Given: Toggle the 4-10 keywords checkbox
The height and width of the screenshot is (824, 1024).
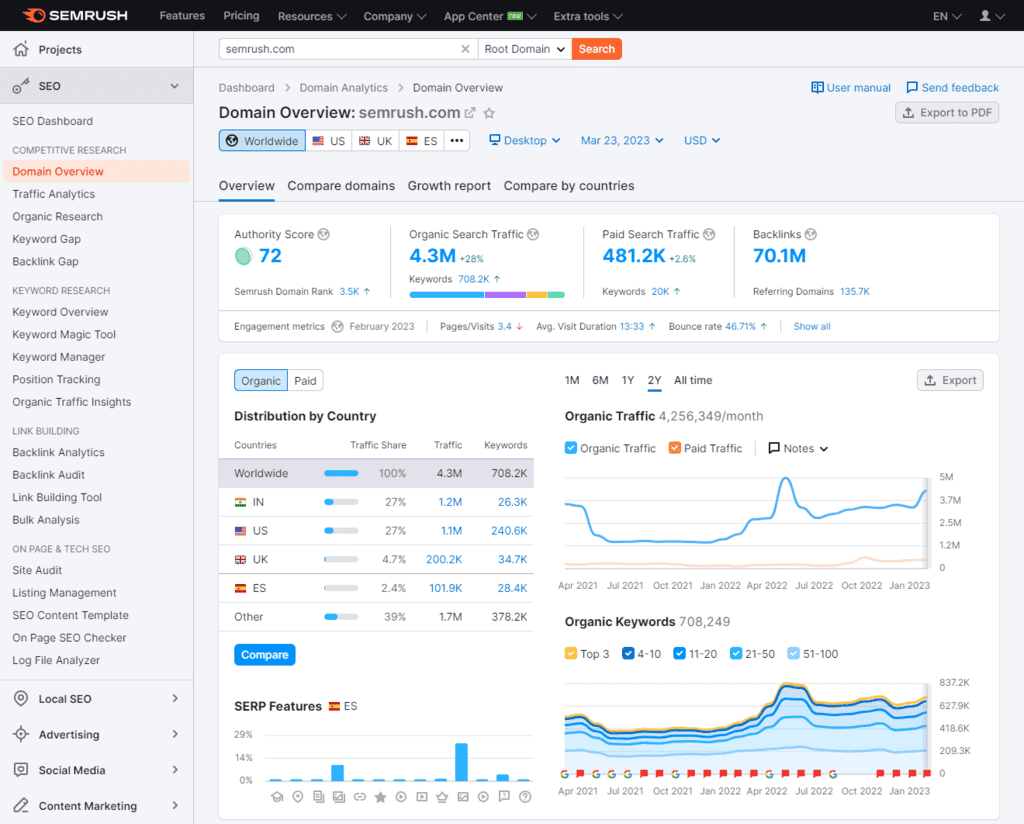Looking at the screenshot, I should pyautogui.click(x=628, y=654).
